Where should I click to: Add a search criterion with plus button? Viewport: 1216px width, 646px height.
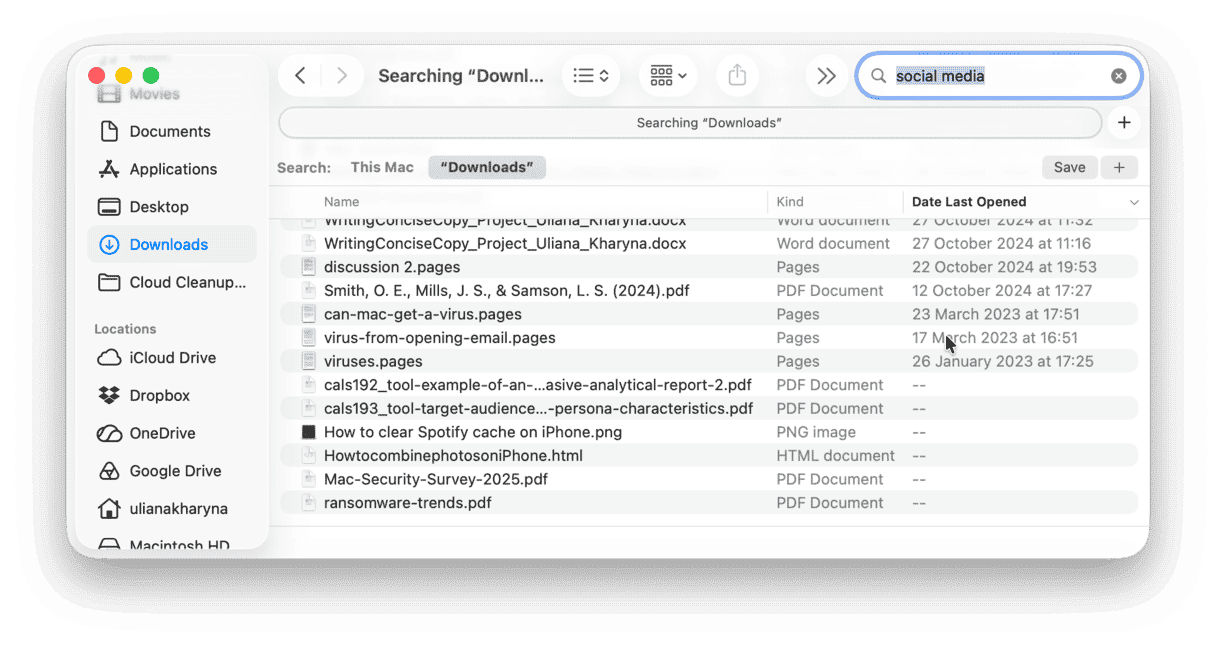(1119, 168)
